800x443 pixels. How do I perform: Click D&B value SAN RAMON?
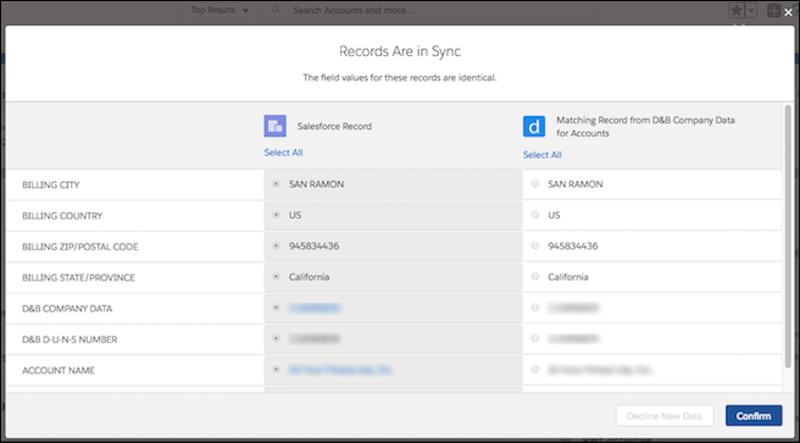(x=575, y=184)
